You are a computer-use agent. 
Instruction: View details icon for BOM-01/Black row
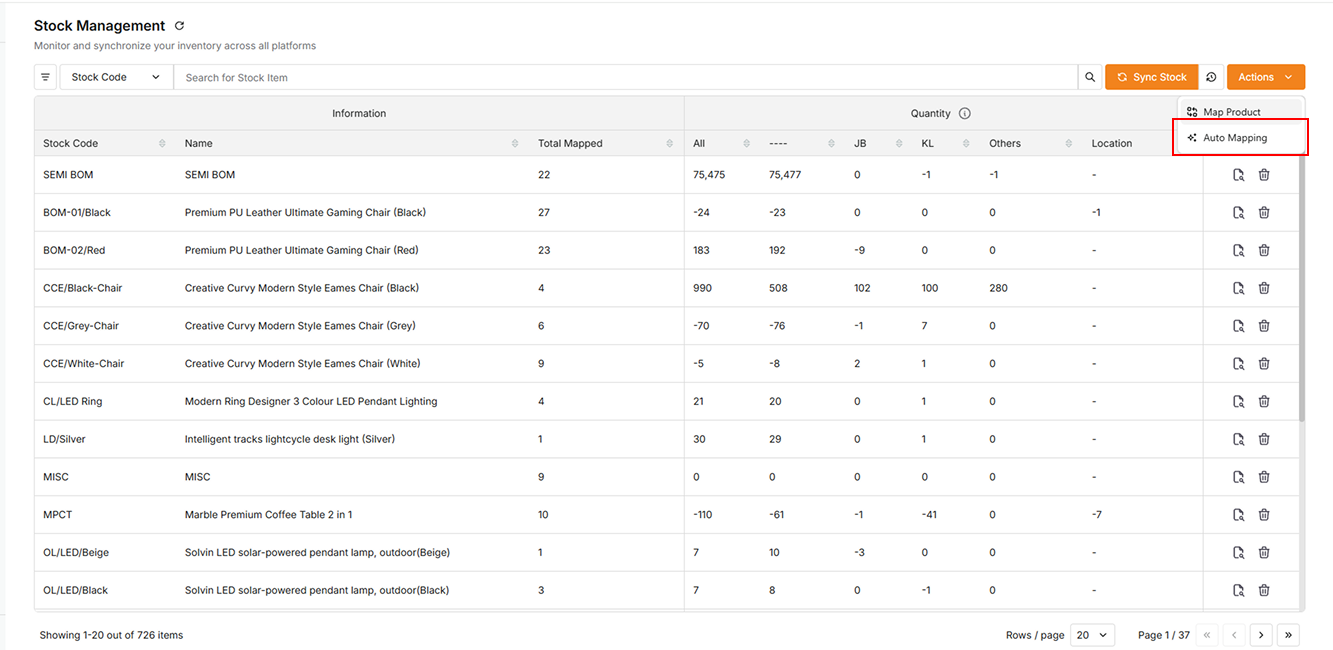coord(1238,212)
